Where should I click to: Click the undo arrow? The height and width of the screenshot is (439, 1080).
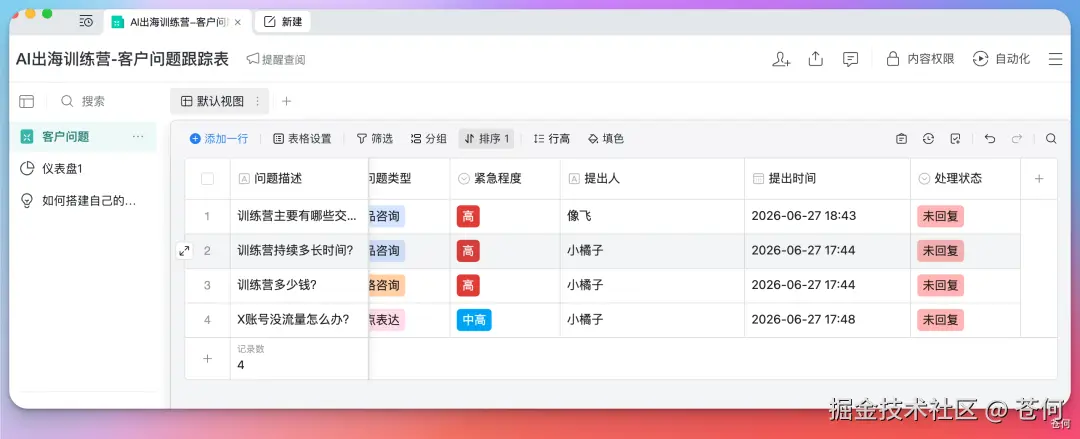click(x=990, y=139)
